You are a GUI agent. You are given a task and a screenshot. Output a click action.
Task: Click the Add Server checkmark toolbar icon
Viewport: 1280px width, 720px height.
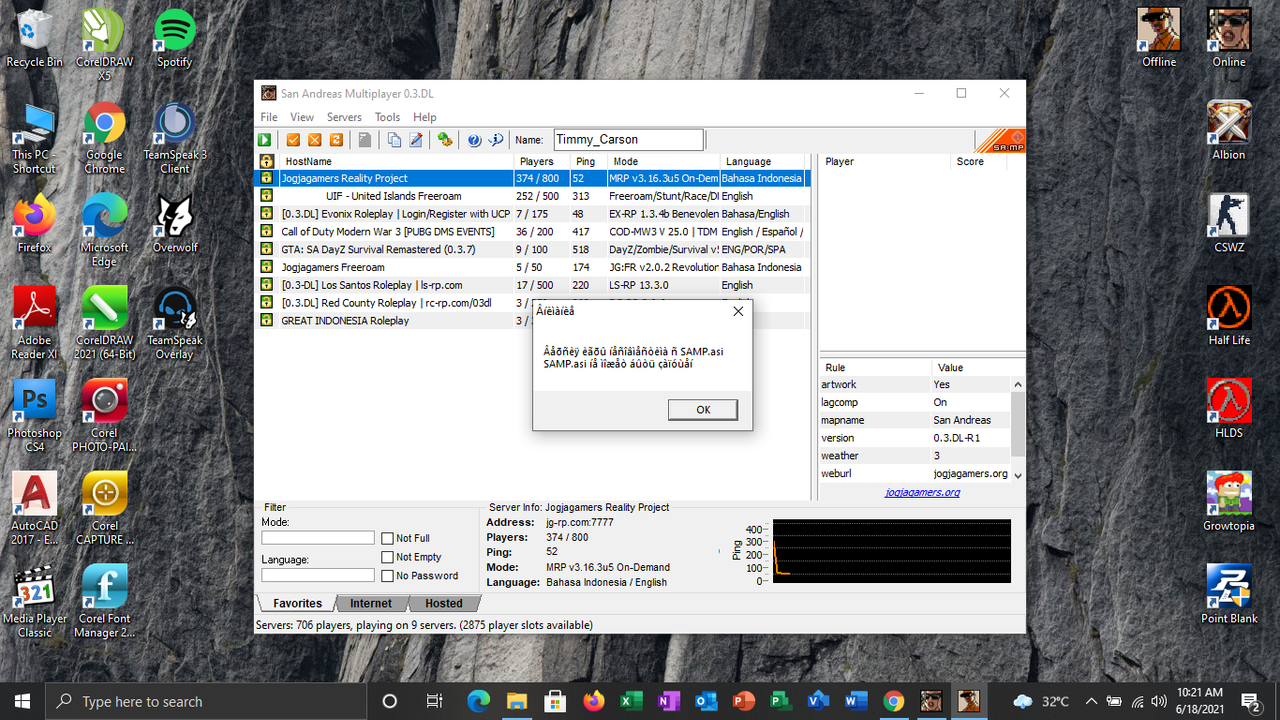point(294,140)
